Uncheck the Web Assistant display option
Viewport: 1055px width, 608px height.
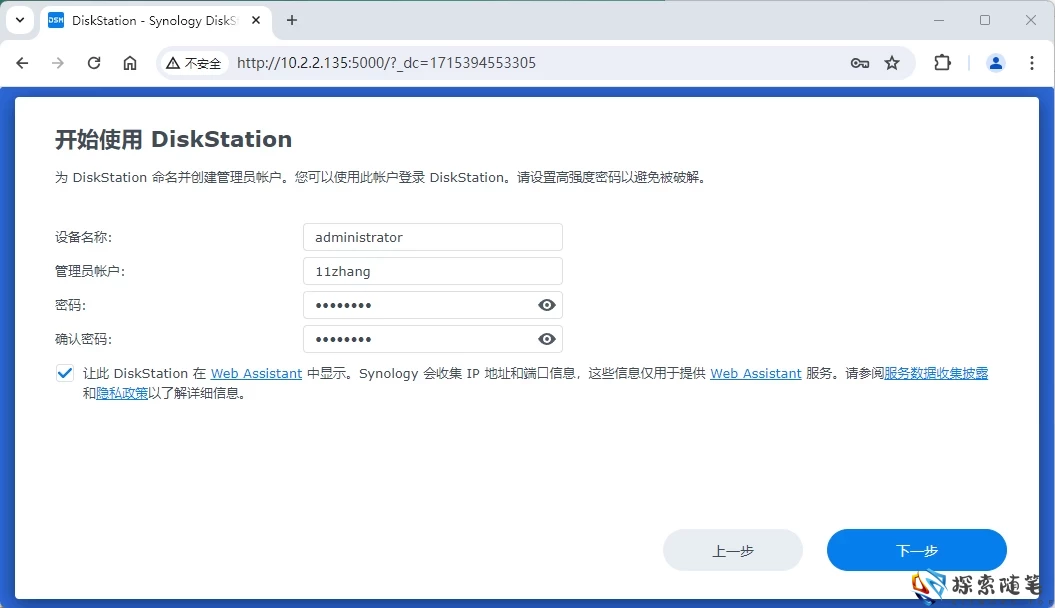64,373
